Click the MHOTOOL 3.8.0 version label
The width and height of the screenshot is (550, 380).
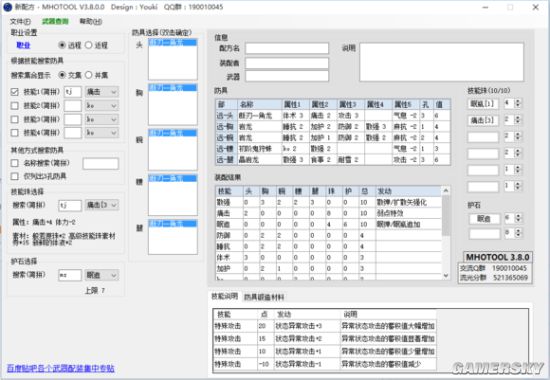coord(497,257)
